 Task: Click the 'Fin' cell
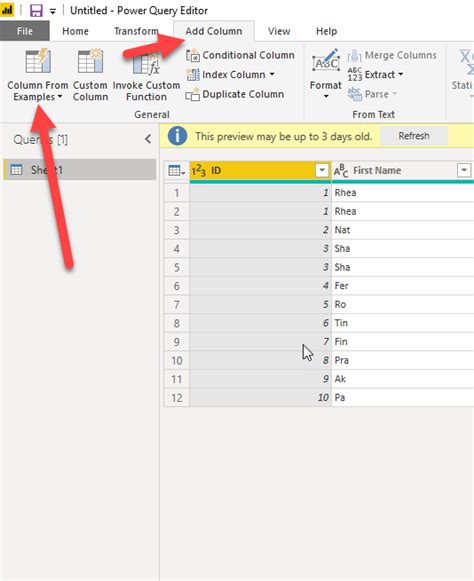pos(402,342)
